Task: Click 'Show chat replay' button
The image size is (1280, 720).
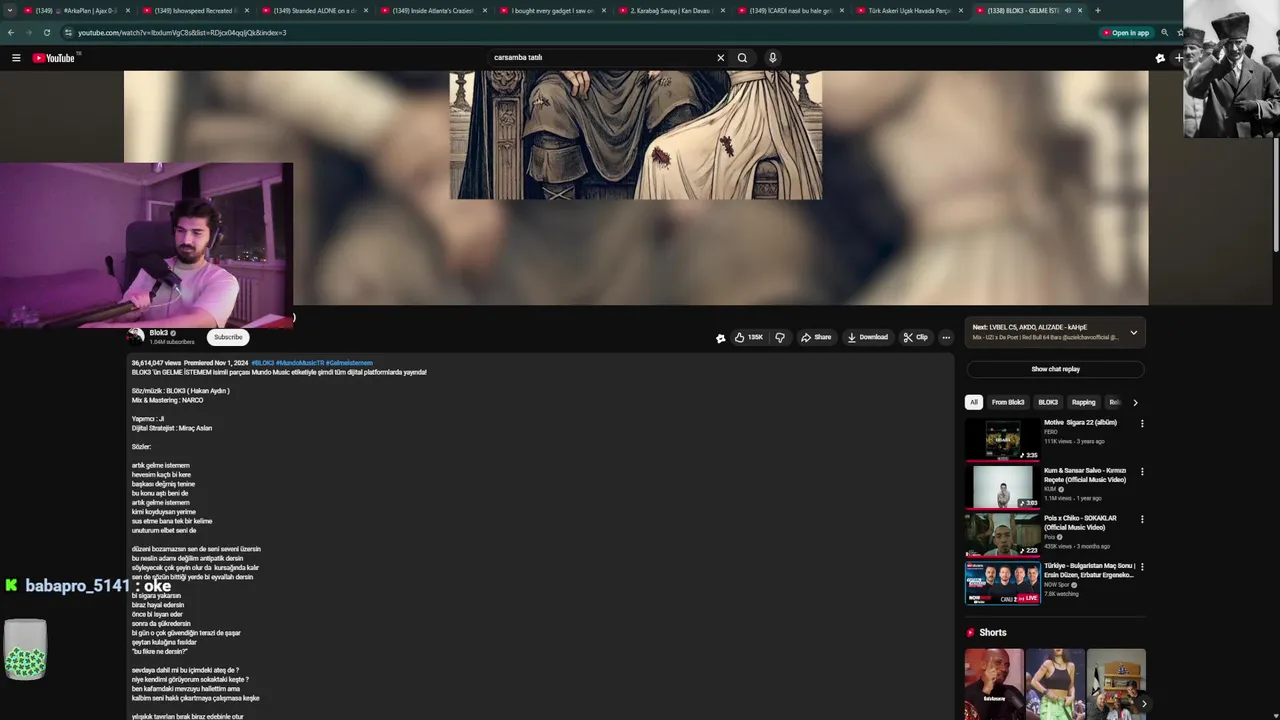Action: coord(1055,369)
